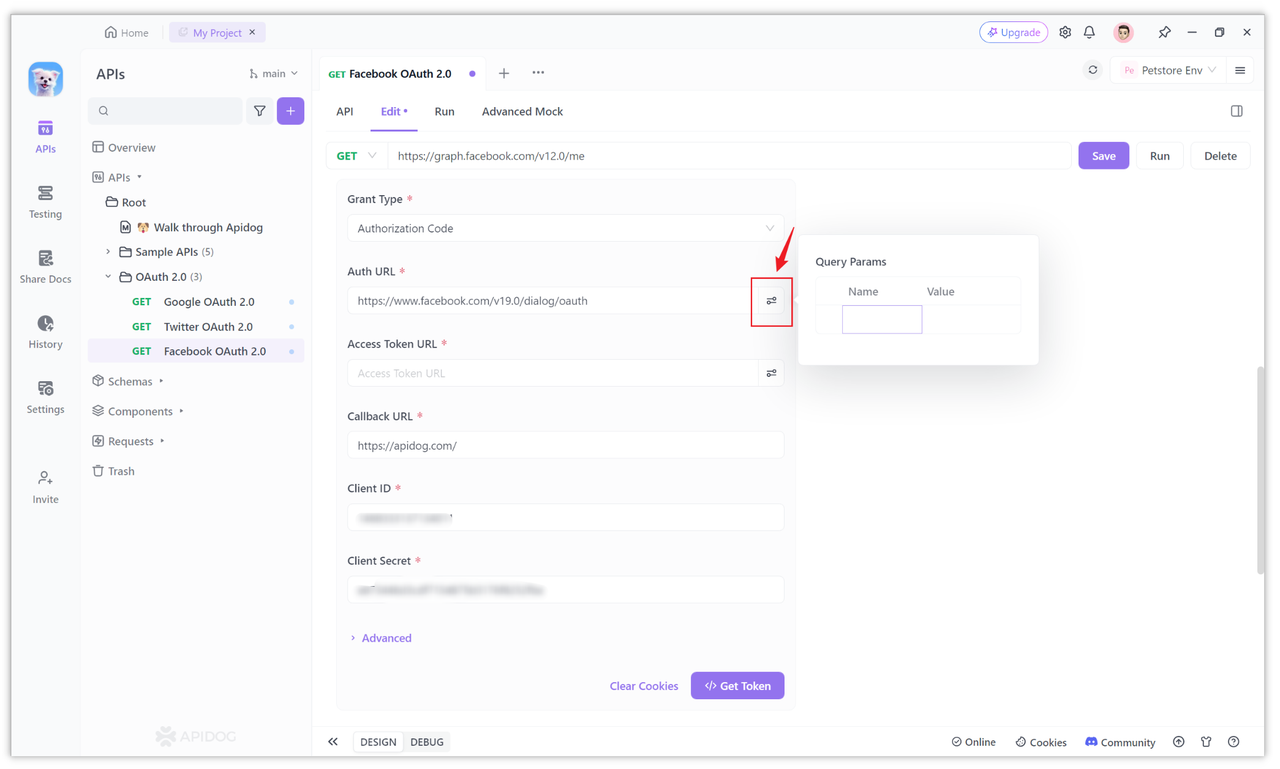
Task: Open Google OAuth 2.0 endpoint
Action: (196, 302)
